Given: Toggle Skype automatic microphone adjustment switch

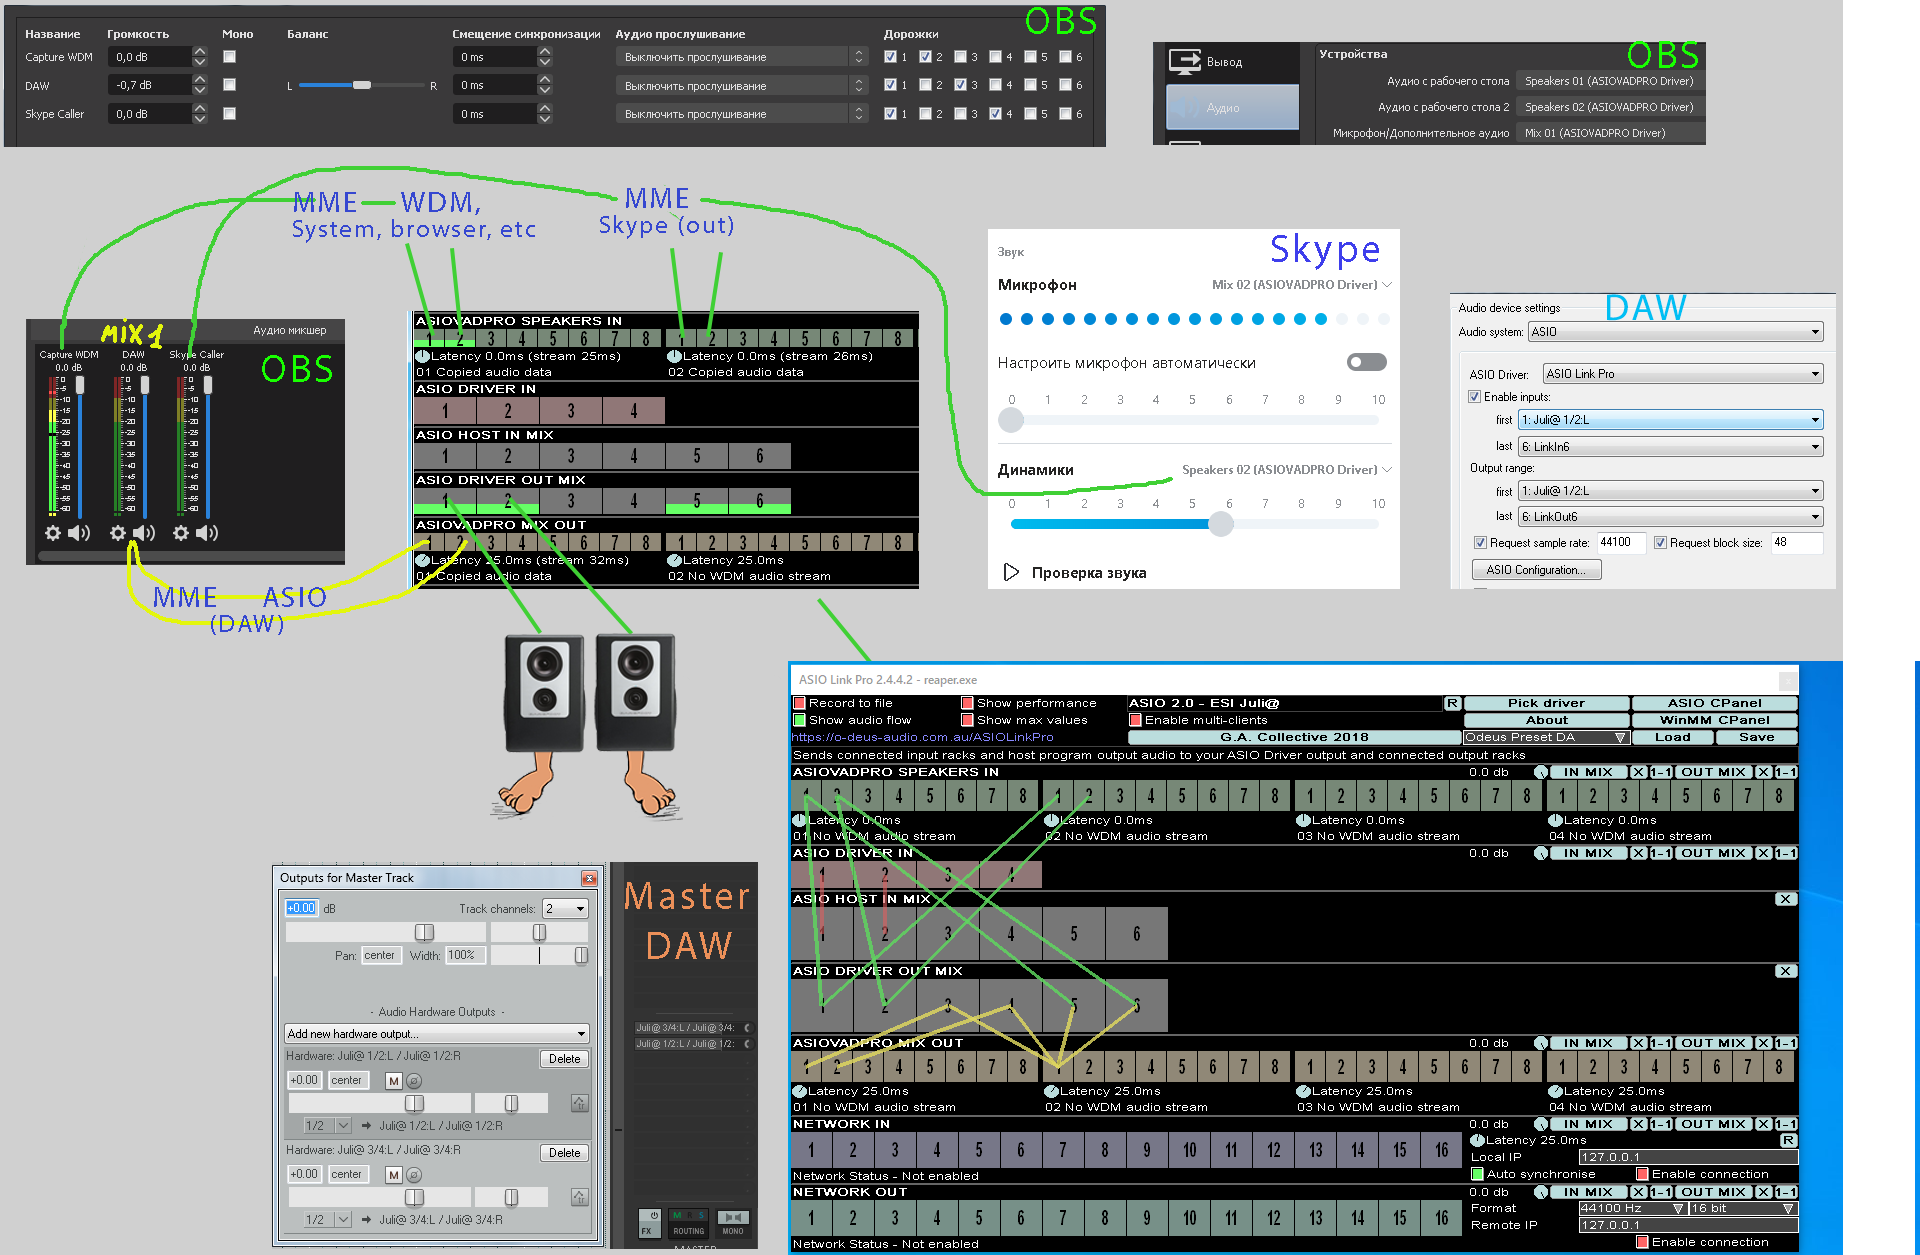Looking at the screenshot, I should [1366, 362].
